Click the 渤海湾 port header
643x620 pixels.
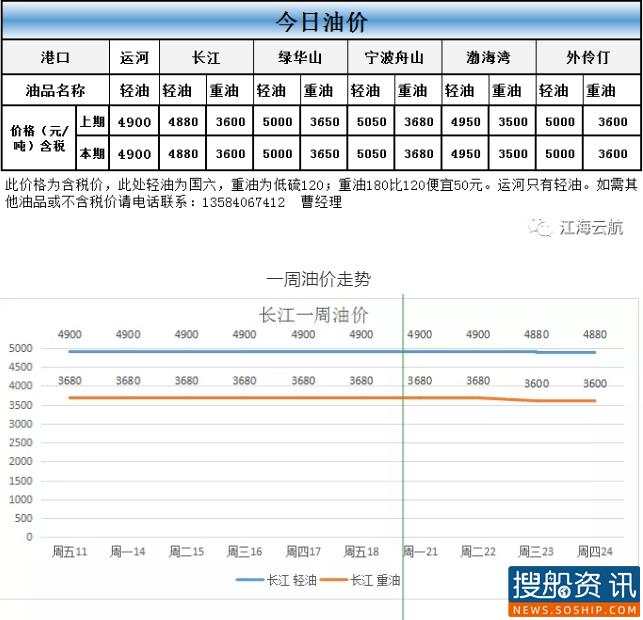(x=488, y=57)
